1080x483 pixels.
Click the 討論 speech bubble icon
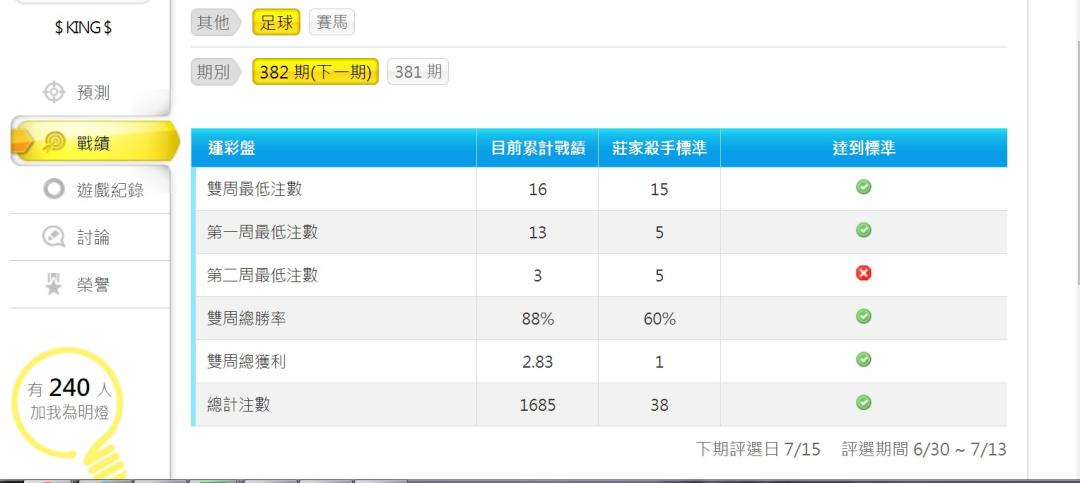pos(54,237)
